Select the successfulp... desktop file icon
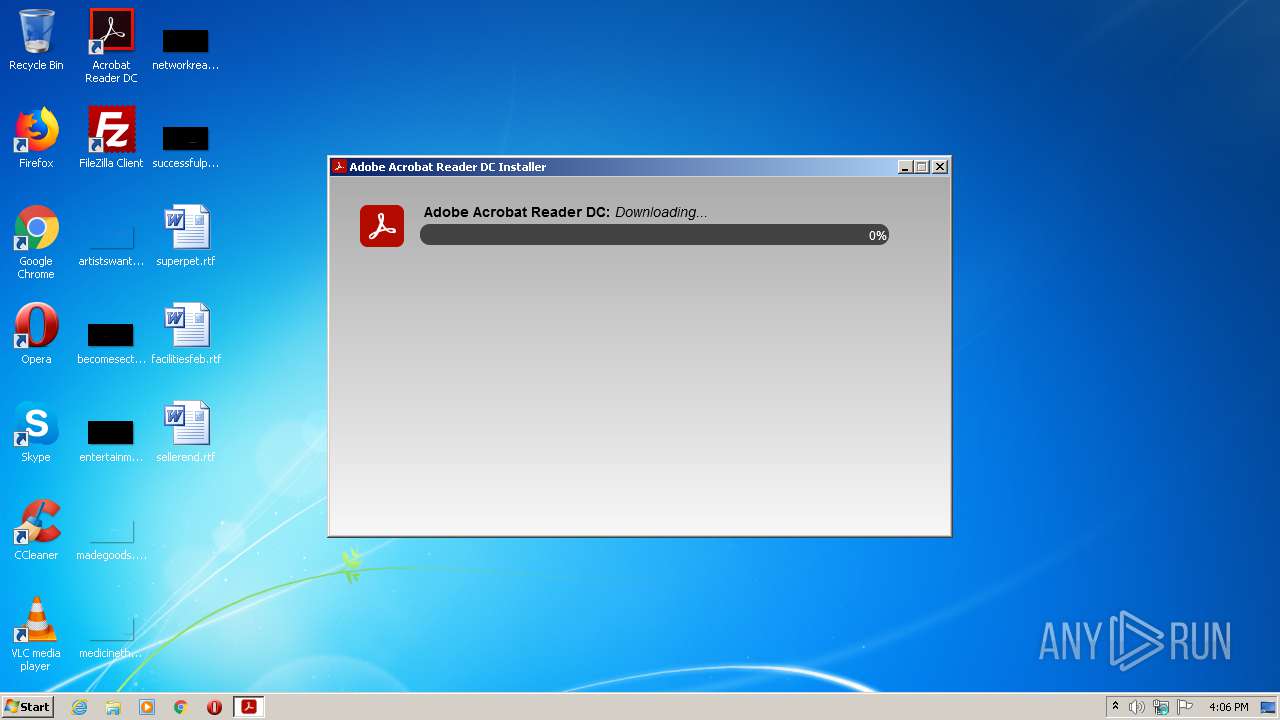Image resolution: width=1280 pixels, height=720 pixels. pyautogui.click(x=185, y=146)
